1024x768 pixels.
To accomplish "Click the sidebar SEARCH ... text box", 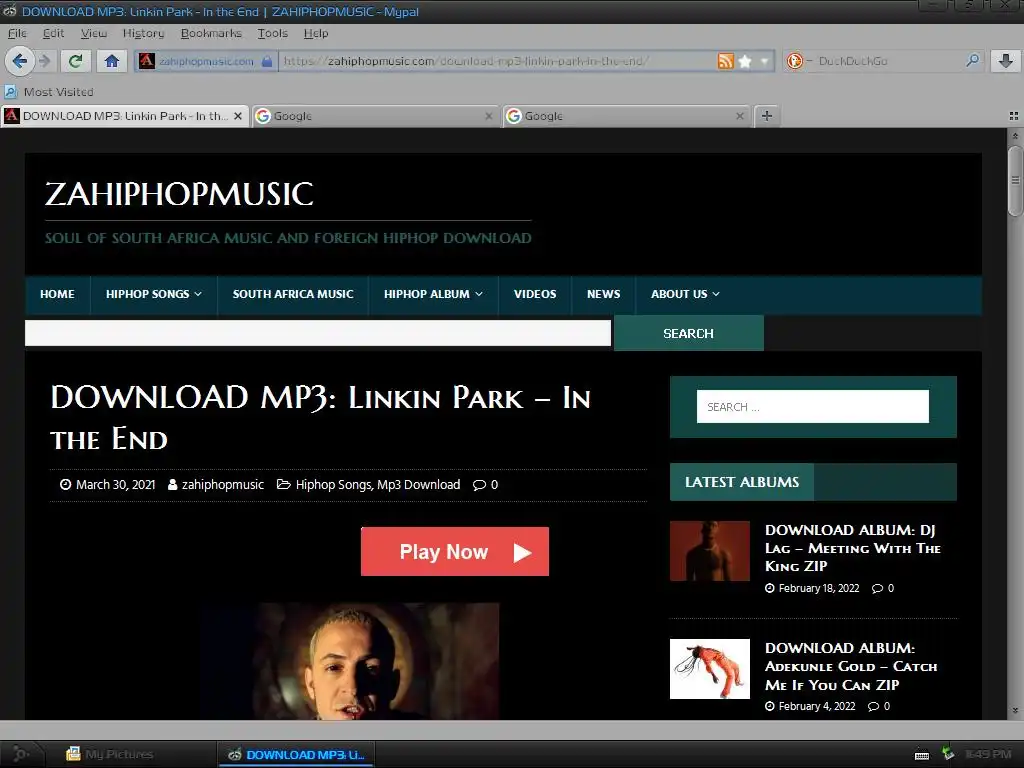I will (812, 406).
